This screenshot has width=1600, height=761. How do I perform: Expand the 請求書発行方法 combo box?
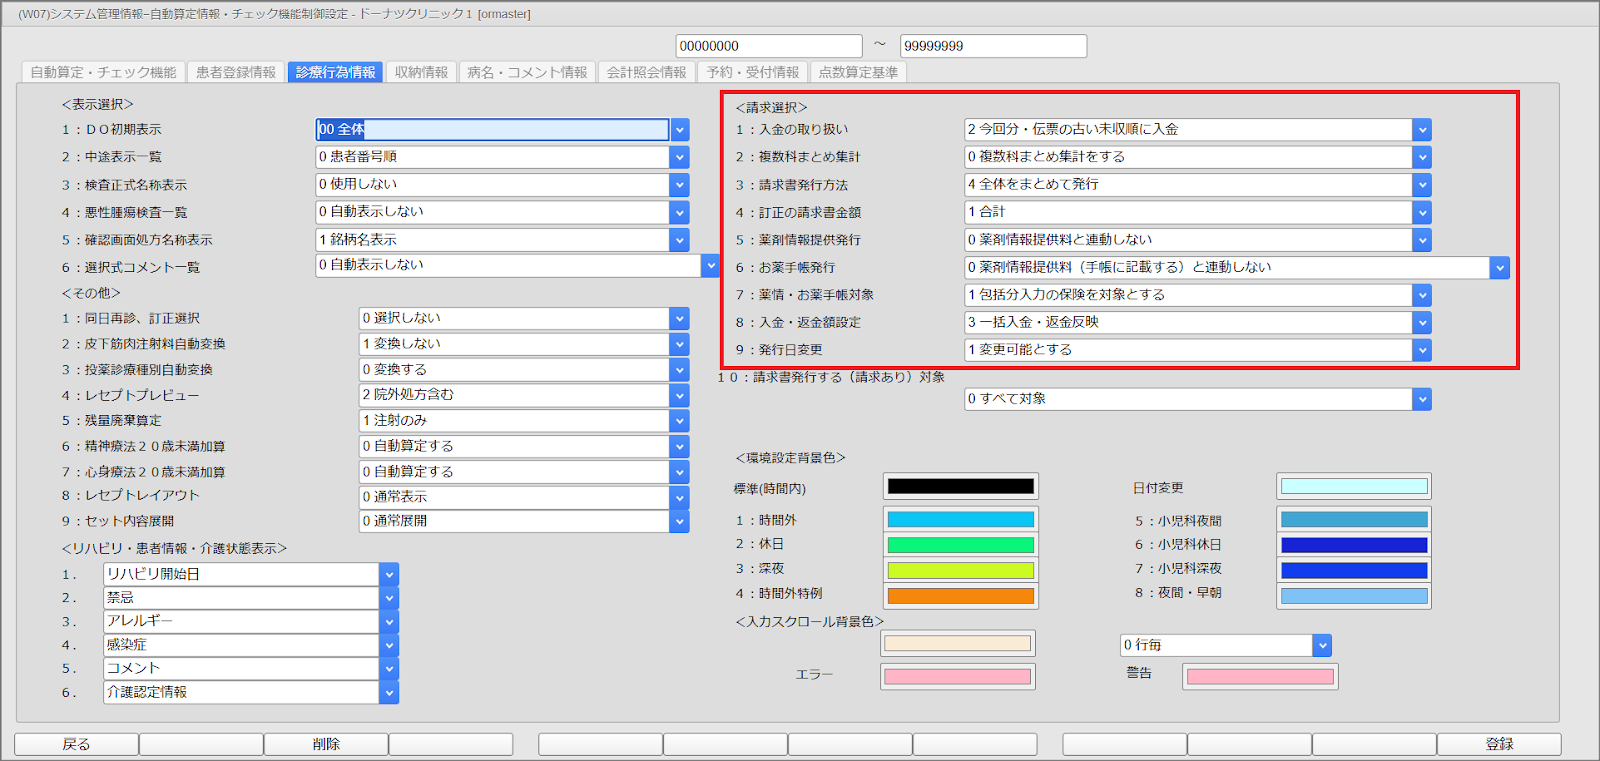(x=1422, y=185)
